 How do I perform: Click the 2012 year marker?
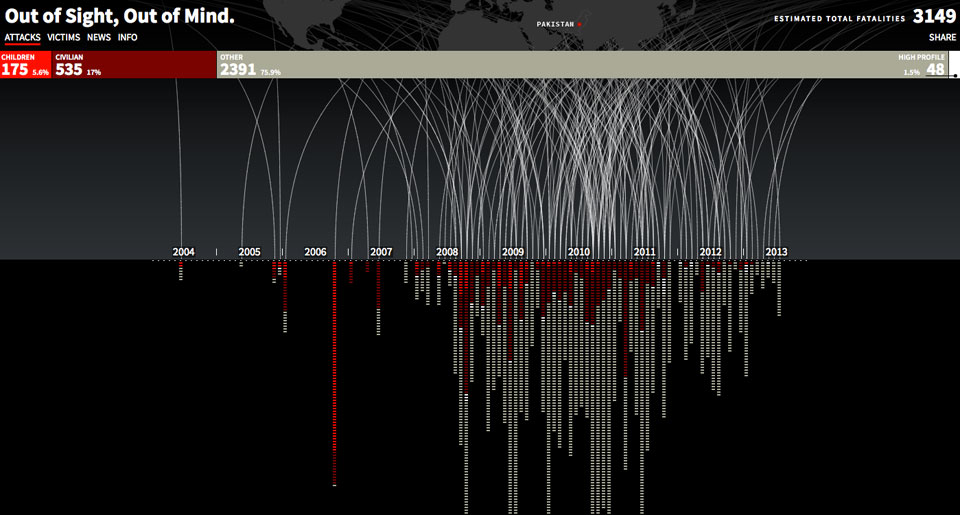tap(710, 252)
